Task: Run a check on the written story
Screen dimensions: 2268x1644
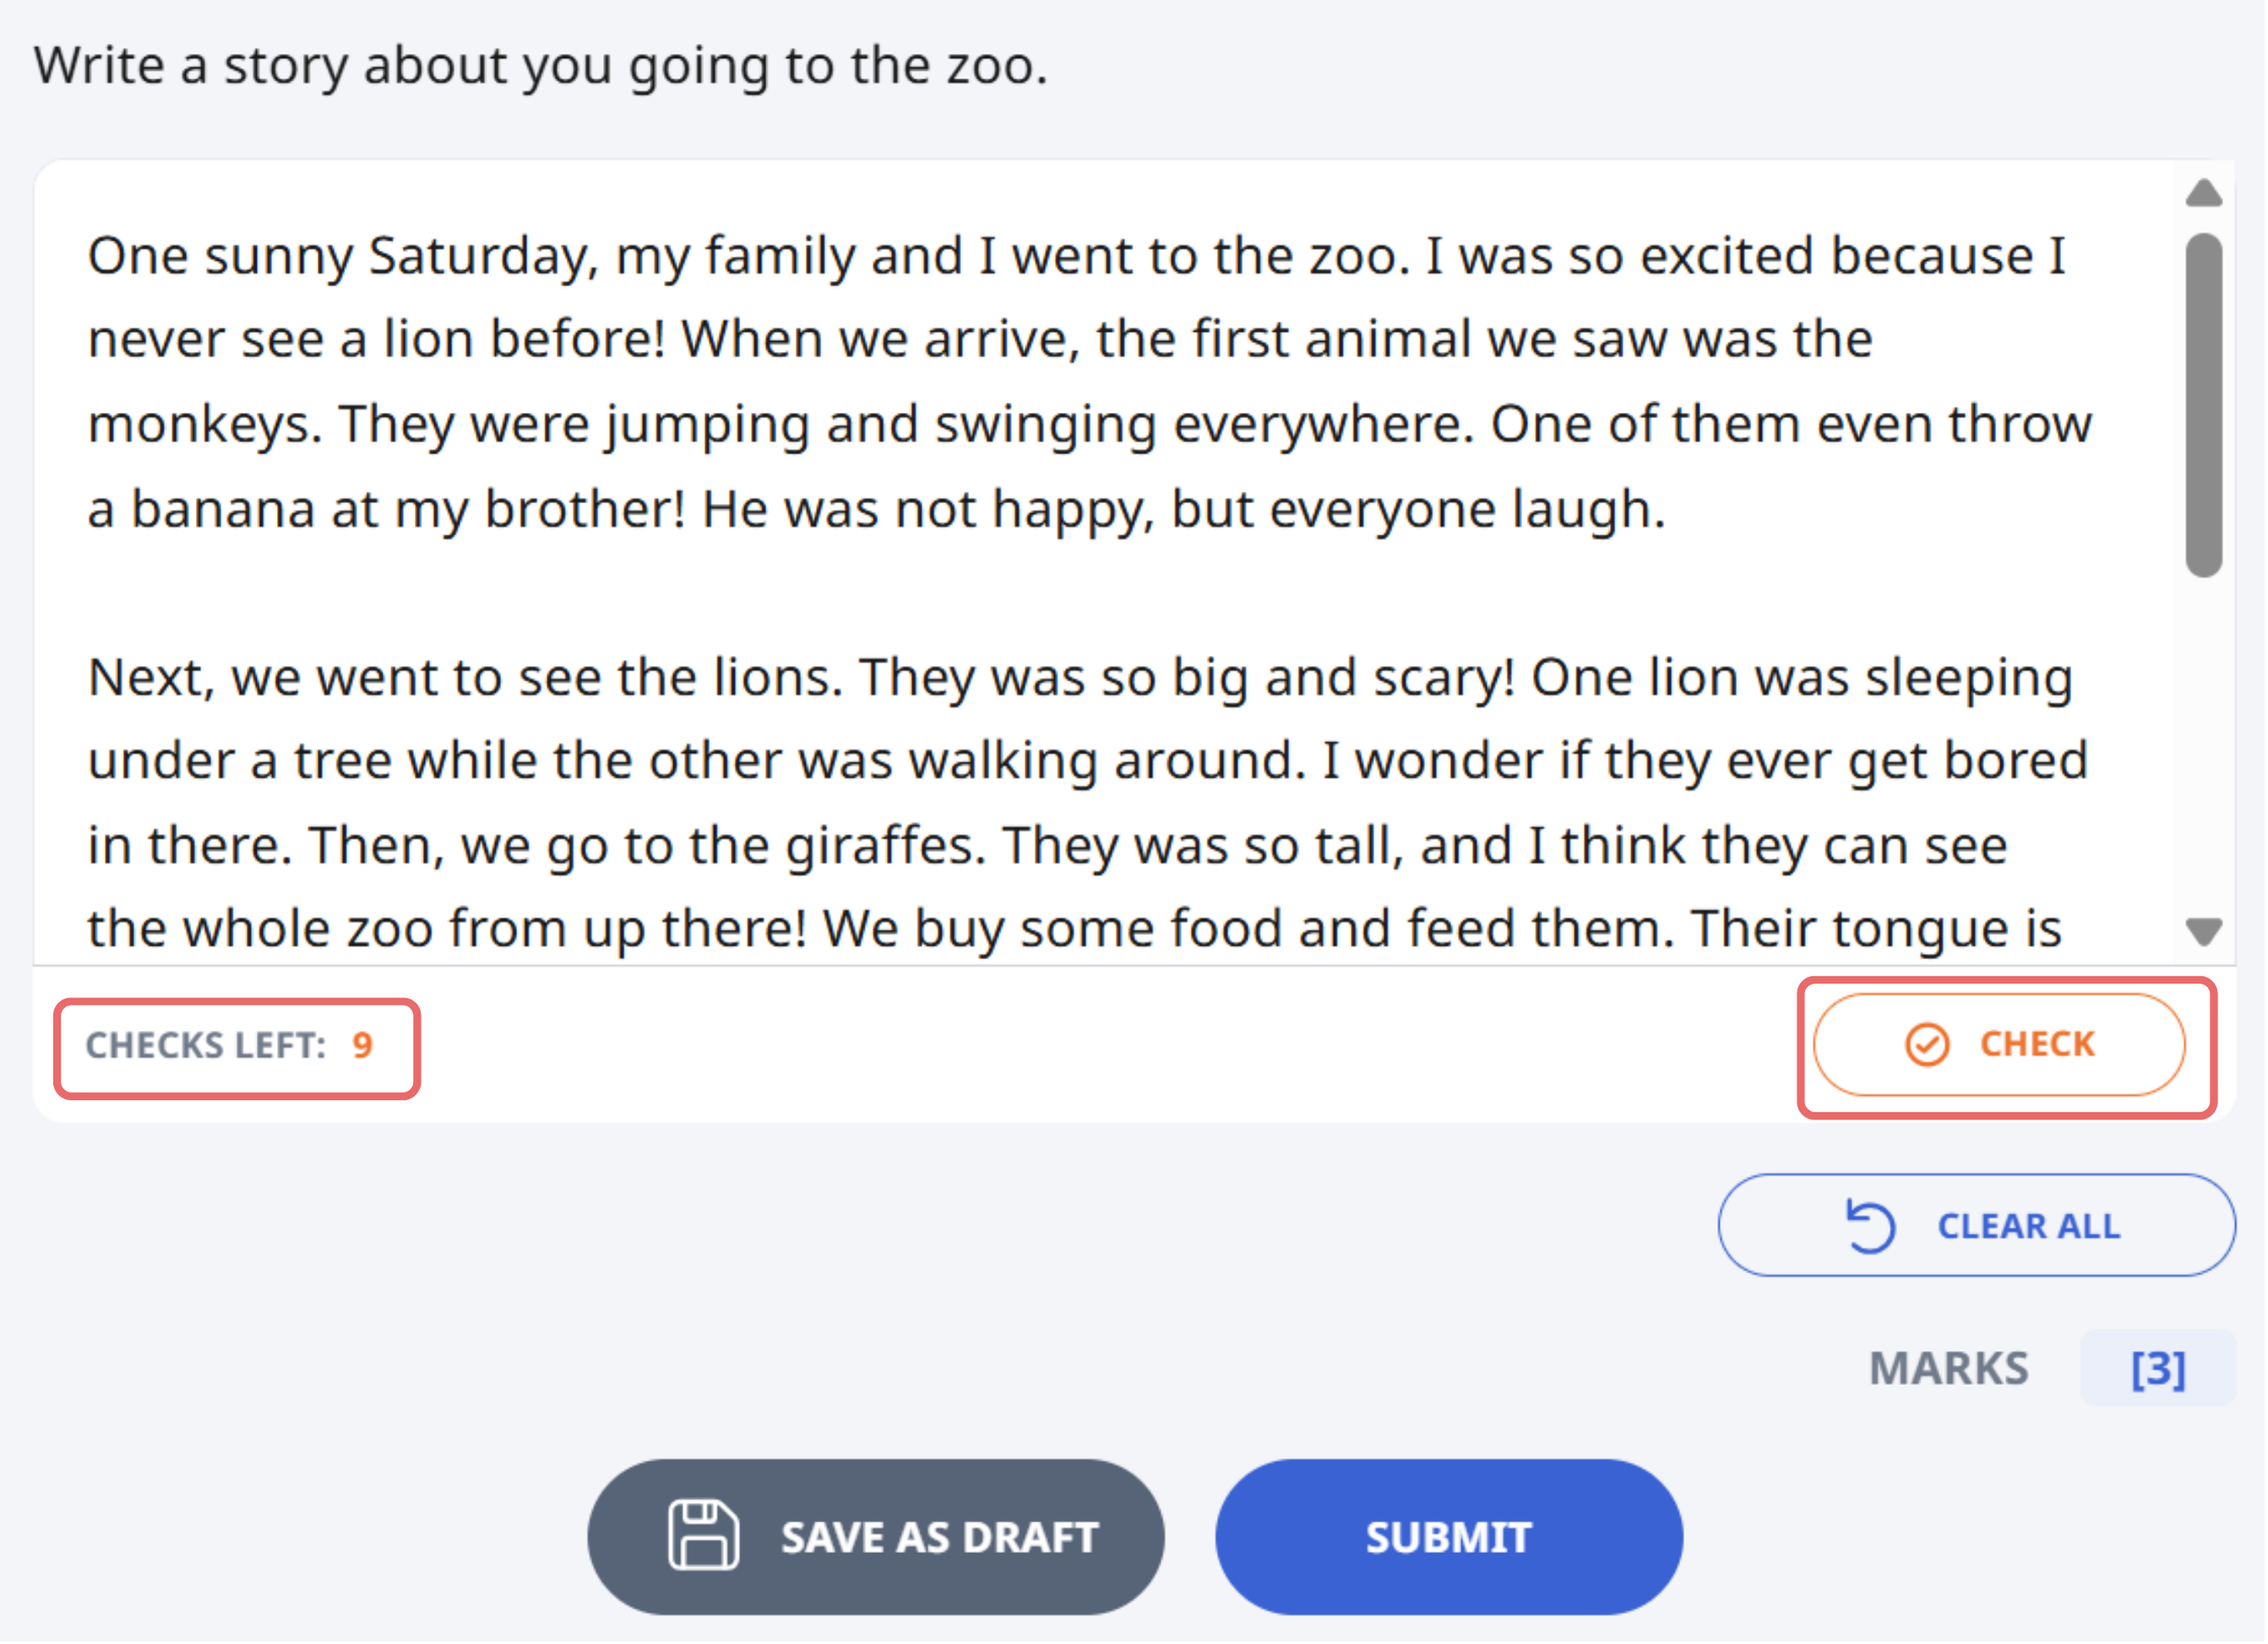Action: (2001, 1046)
